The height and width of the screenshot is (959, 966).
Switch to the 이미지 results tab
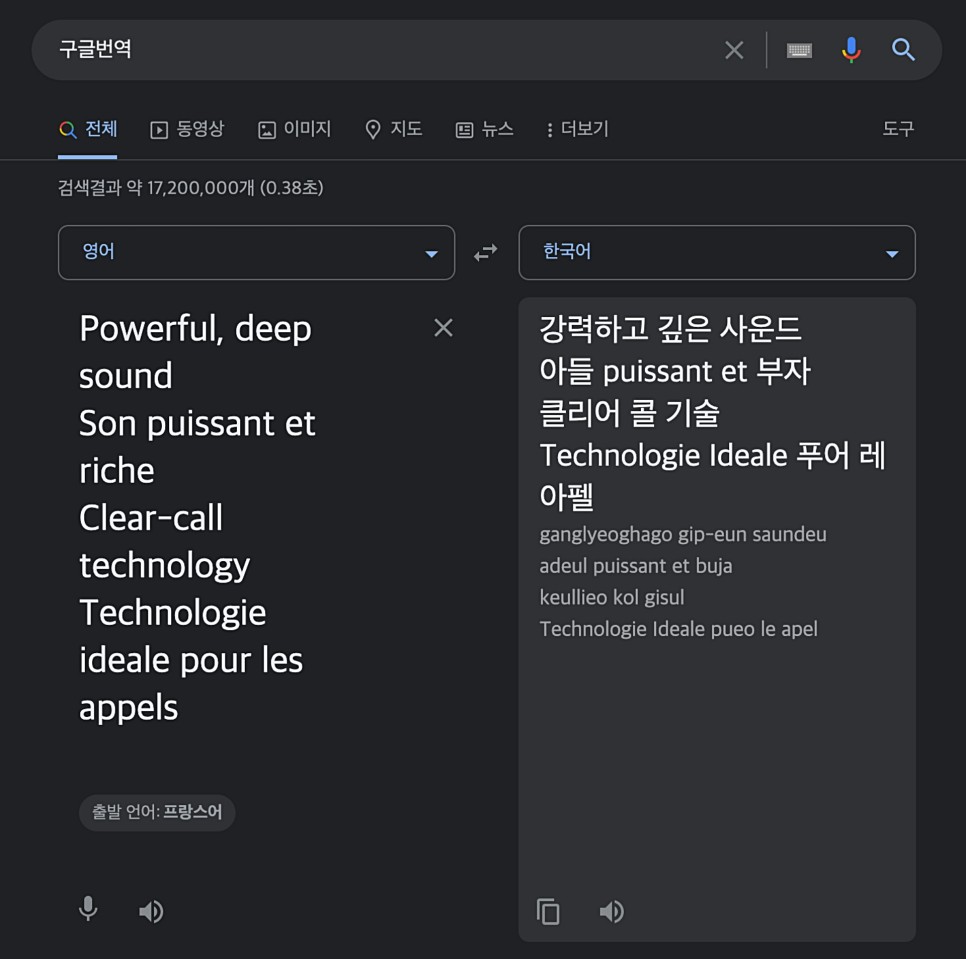pyautogui.click(x=294, y=129)
